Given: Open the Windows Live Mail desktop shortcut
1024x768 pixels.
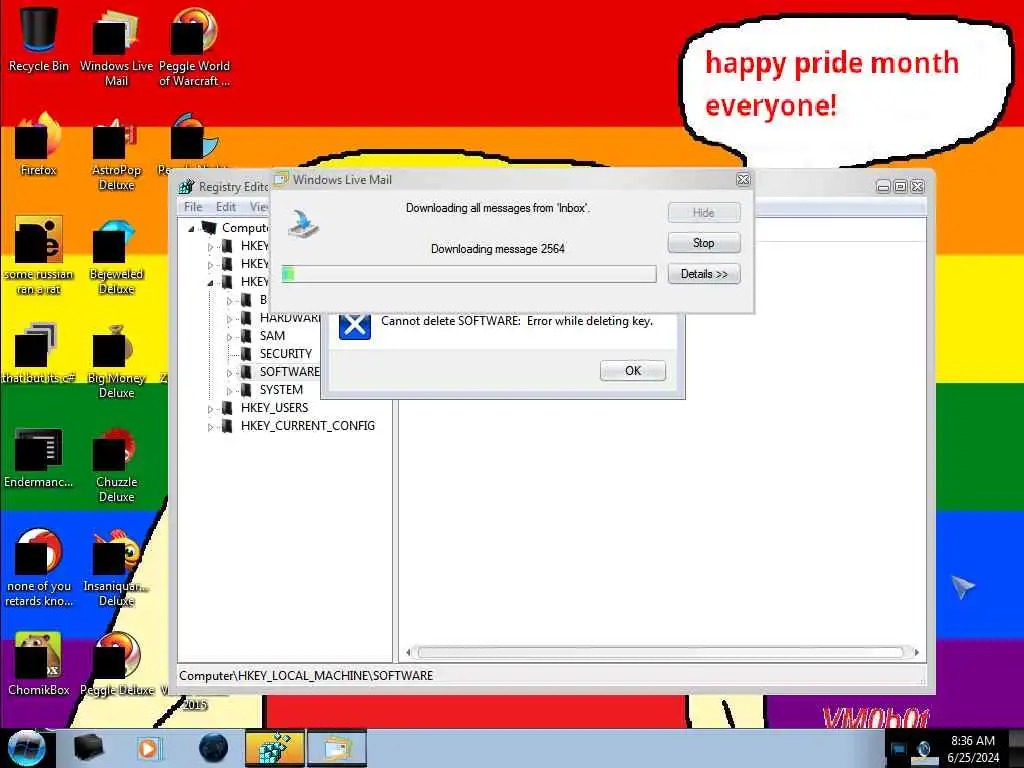Looking at the screenshot, I should point(116,46).
